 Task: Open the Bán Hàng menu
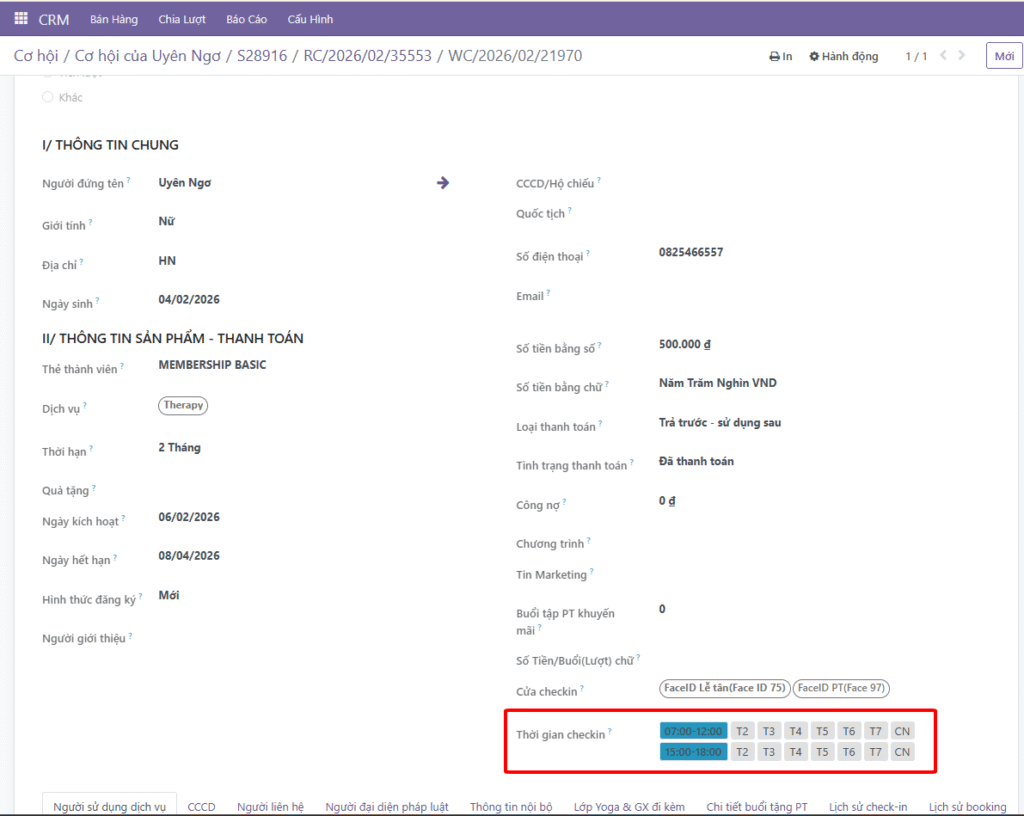coord(114,20)
